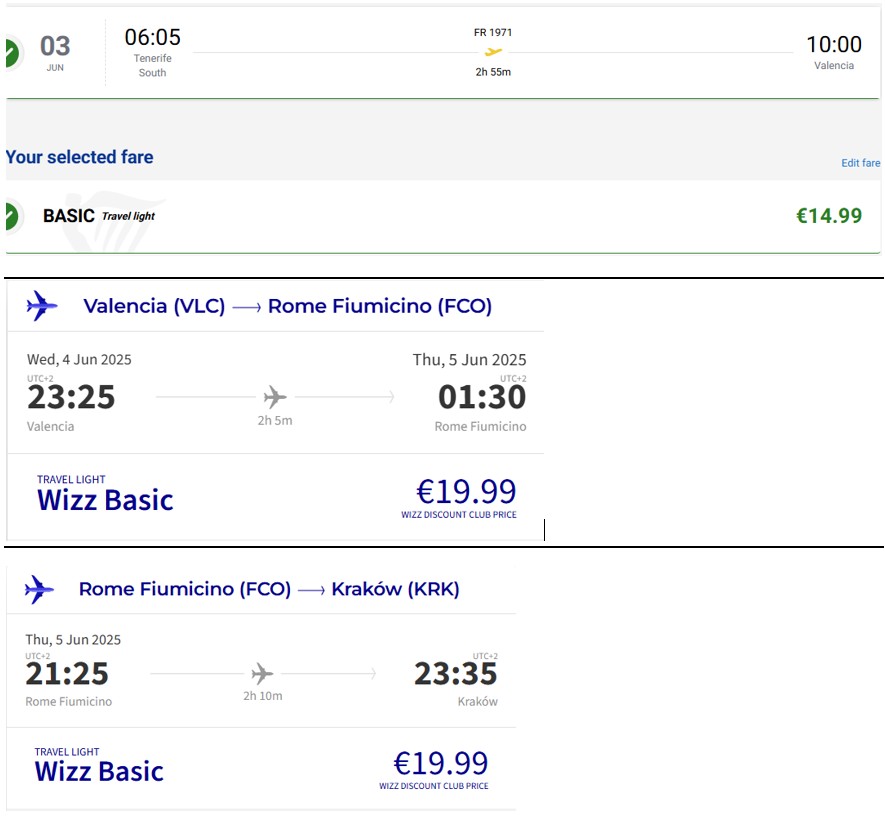Click the FR 1971 flight number

[493, 33]
